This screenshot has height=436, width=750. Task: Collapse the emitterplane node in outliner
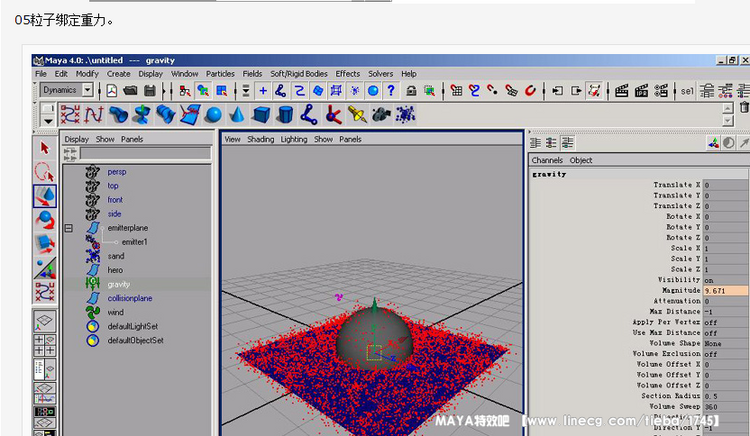(68, 228)
